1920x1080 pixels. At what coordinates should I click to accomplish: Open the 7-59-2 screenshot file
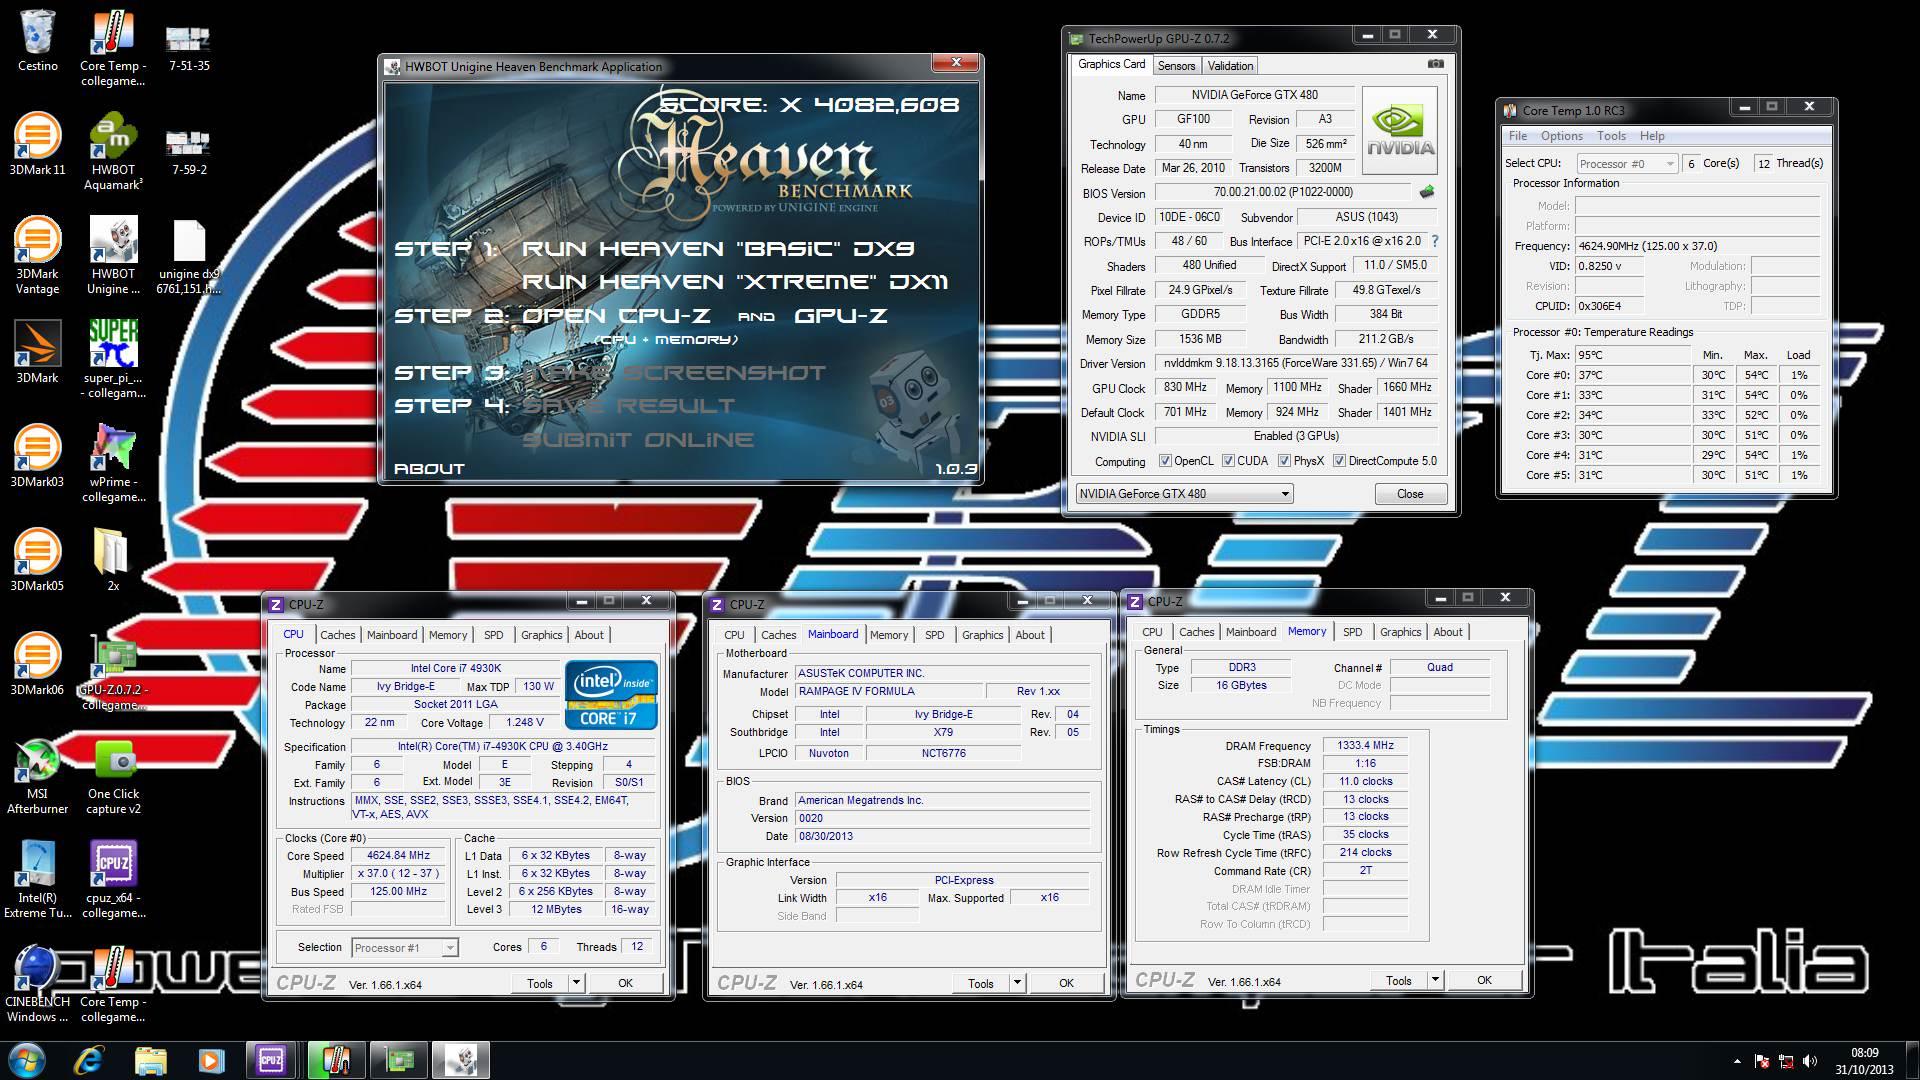[x=189, y=152]
